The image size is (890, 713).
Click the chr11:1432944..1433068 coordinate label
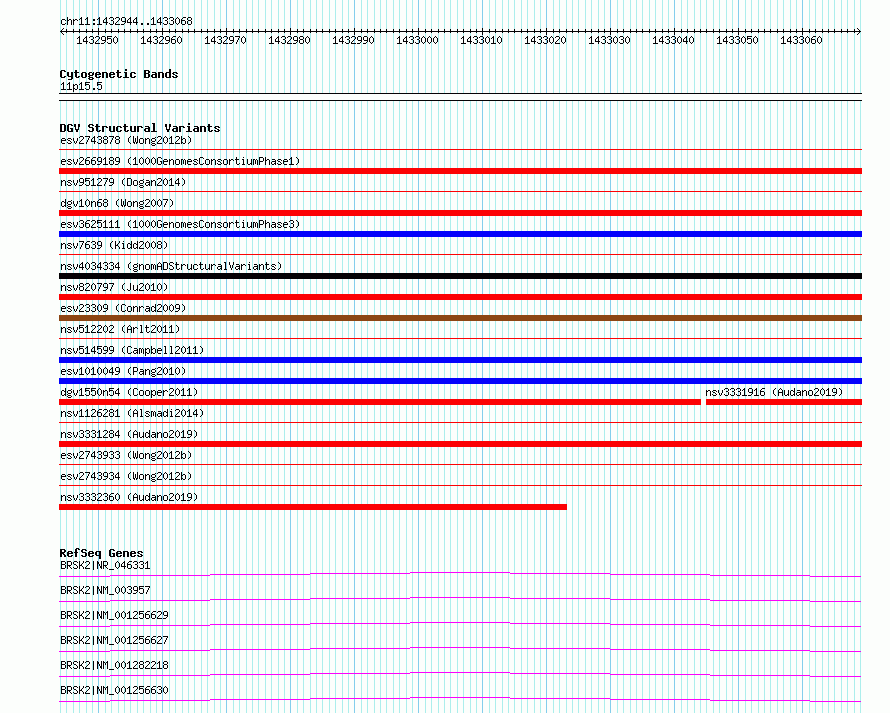pos(126,21)
